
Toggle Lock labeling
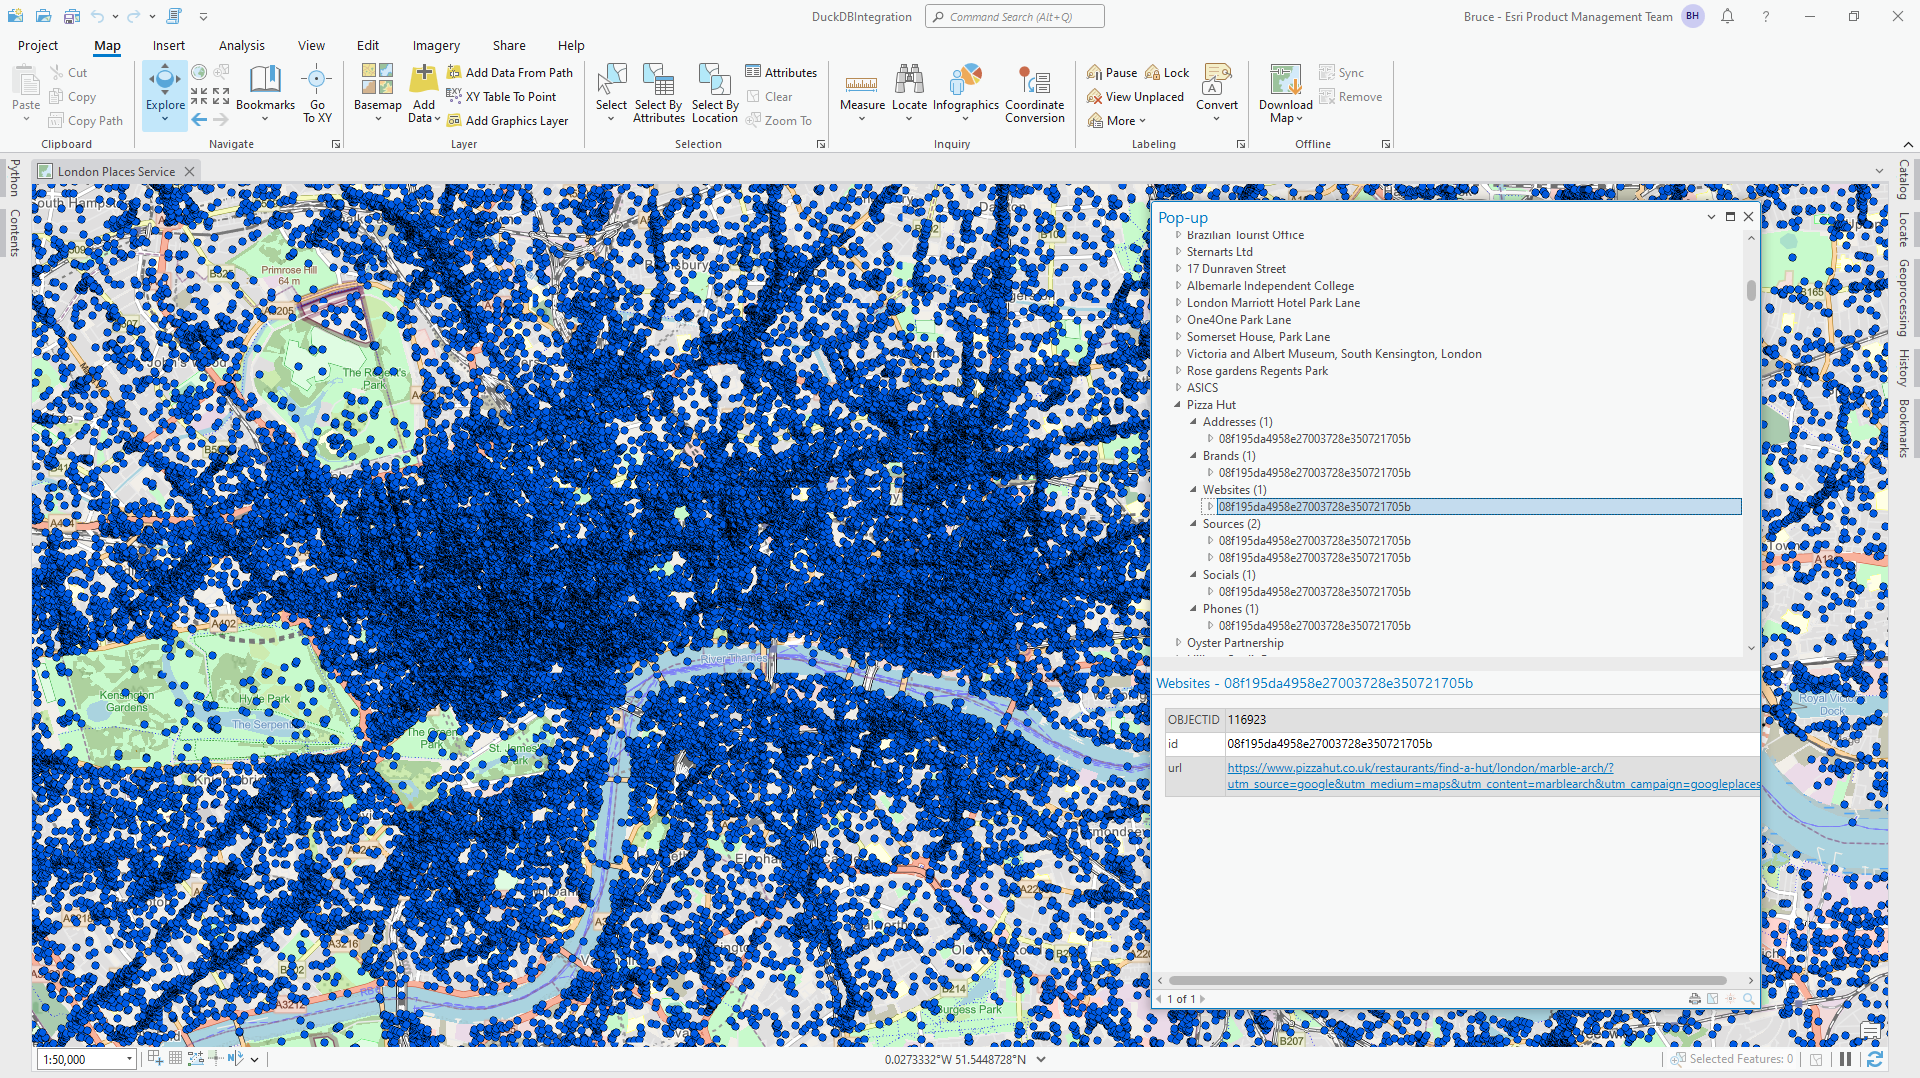1166,71
